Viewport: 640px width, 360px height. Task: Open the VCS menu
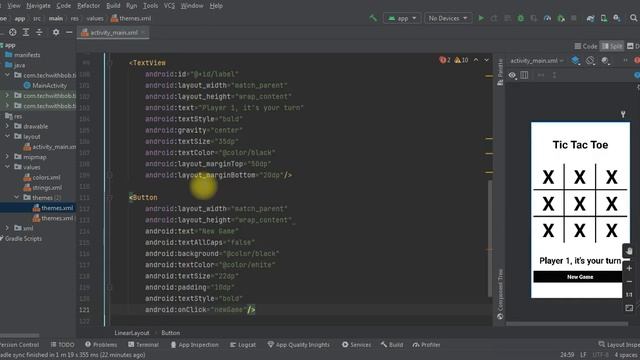169,6
